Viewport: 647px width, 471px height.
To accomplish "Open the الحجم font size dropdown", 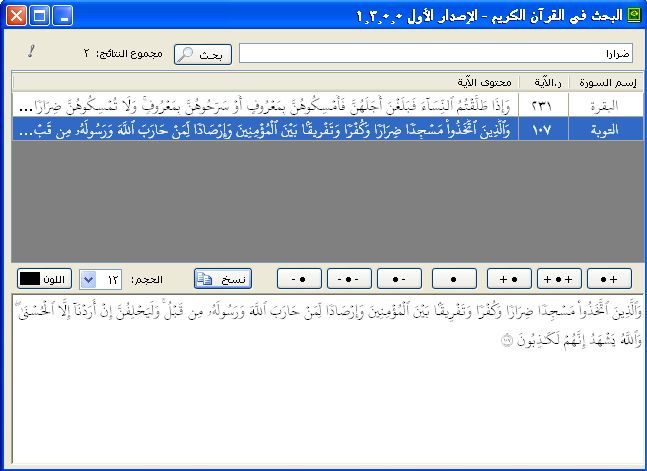I will [88, 280].
